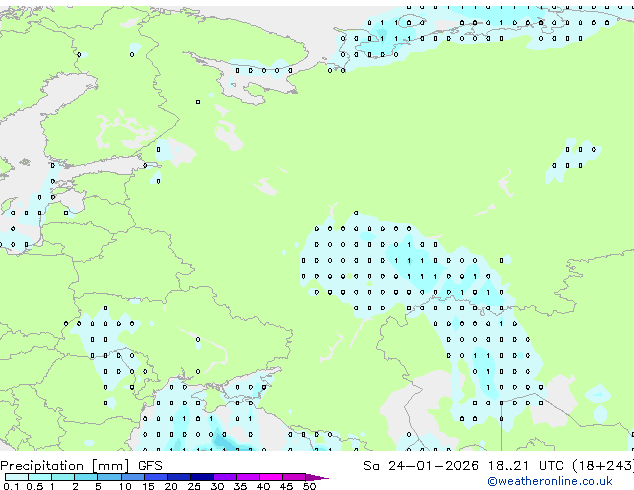Click the 'GFS' model label

150,466
